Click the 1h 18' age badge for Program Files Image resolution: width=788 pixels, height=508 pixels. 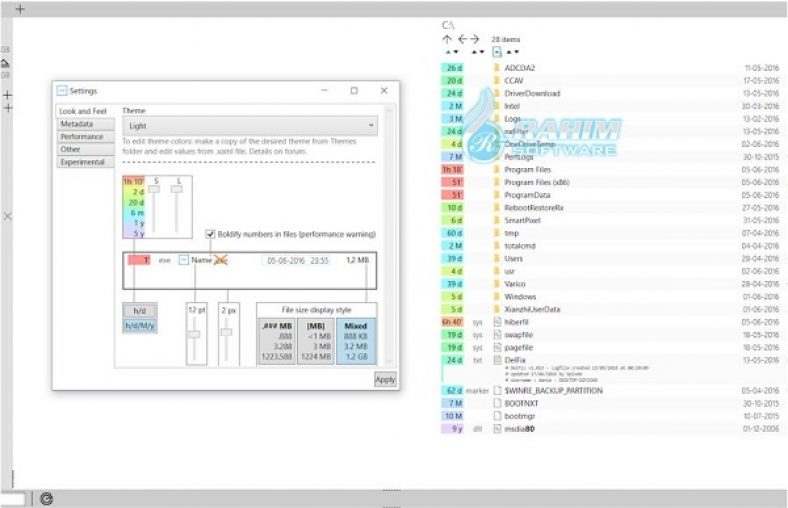[452, 169]
